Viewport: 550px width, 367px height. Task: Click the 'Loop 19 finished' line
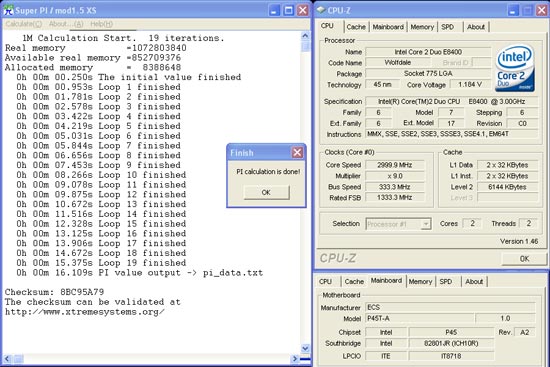click(x=101, y=263)
